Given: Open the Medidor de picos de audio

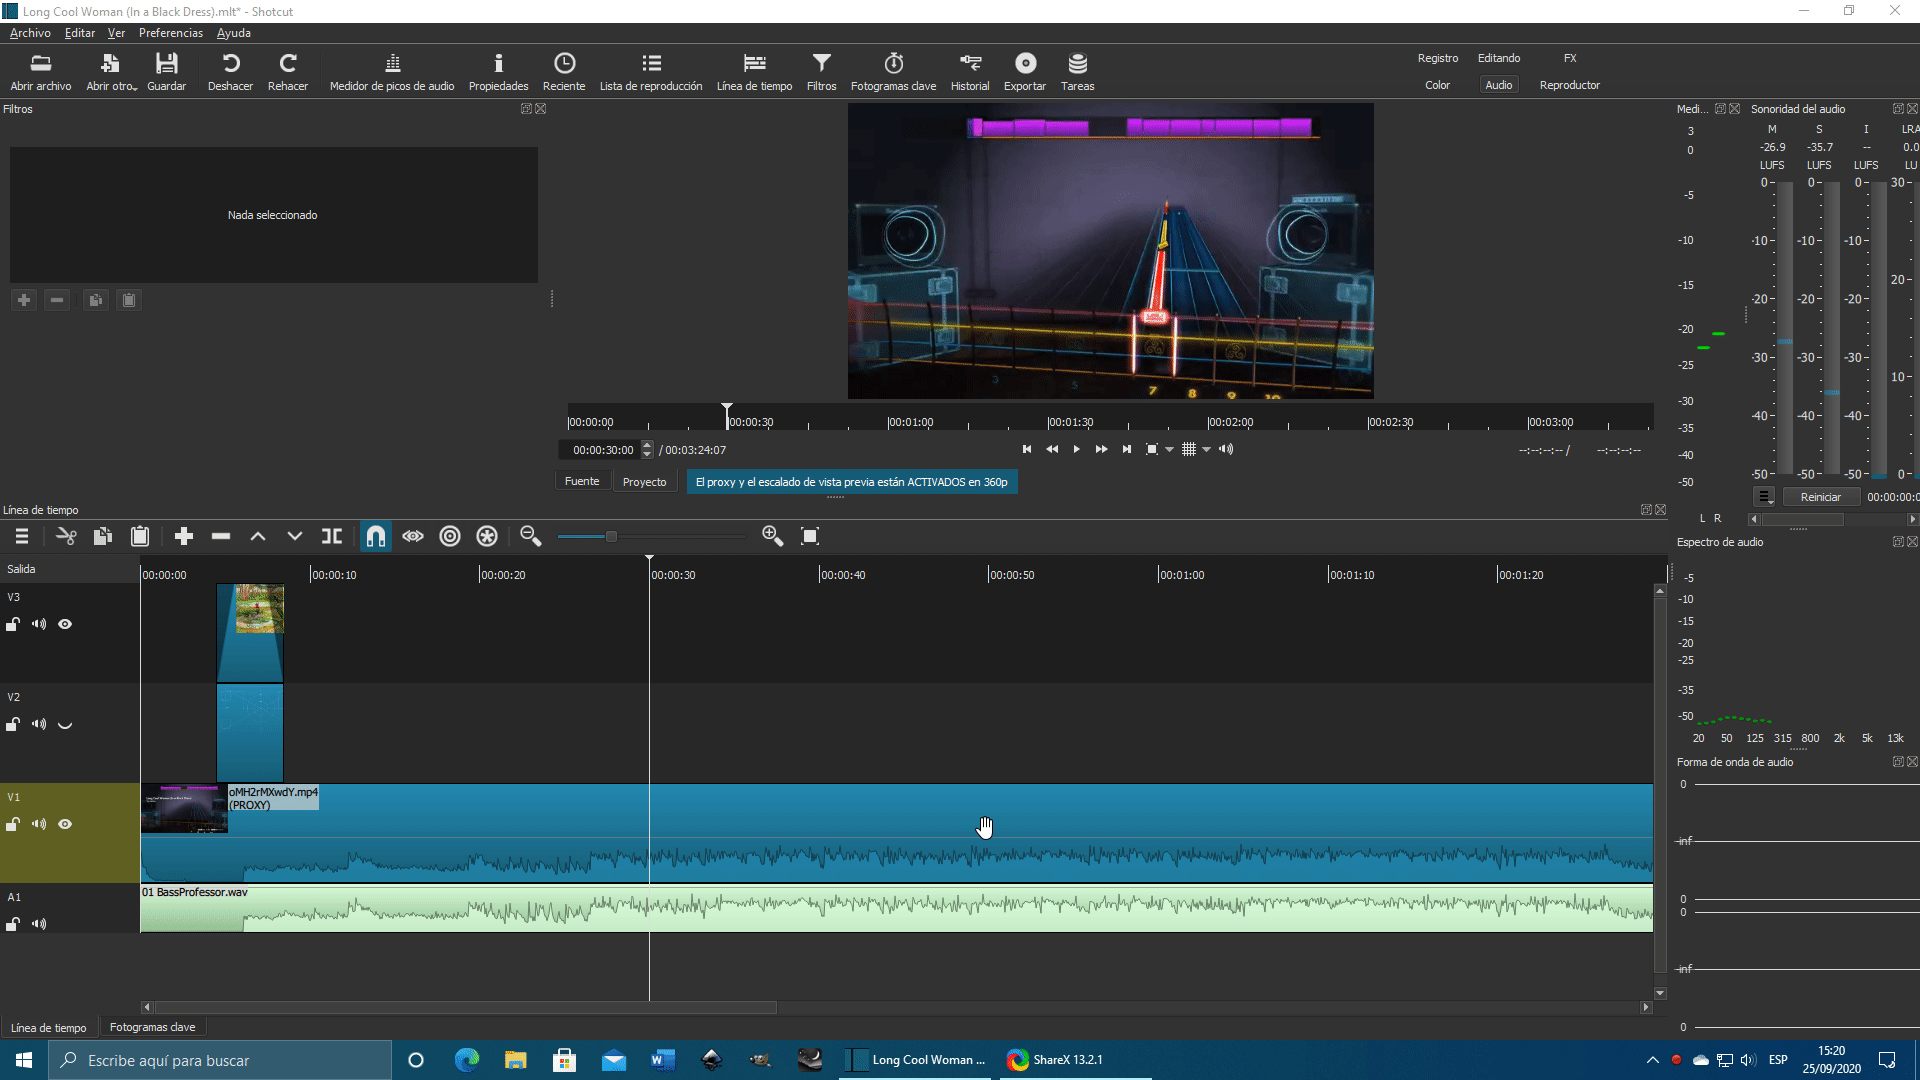Looking at the screenshot, I should point(392,72).
